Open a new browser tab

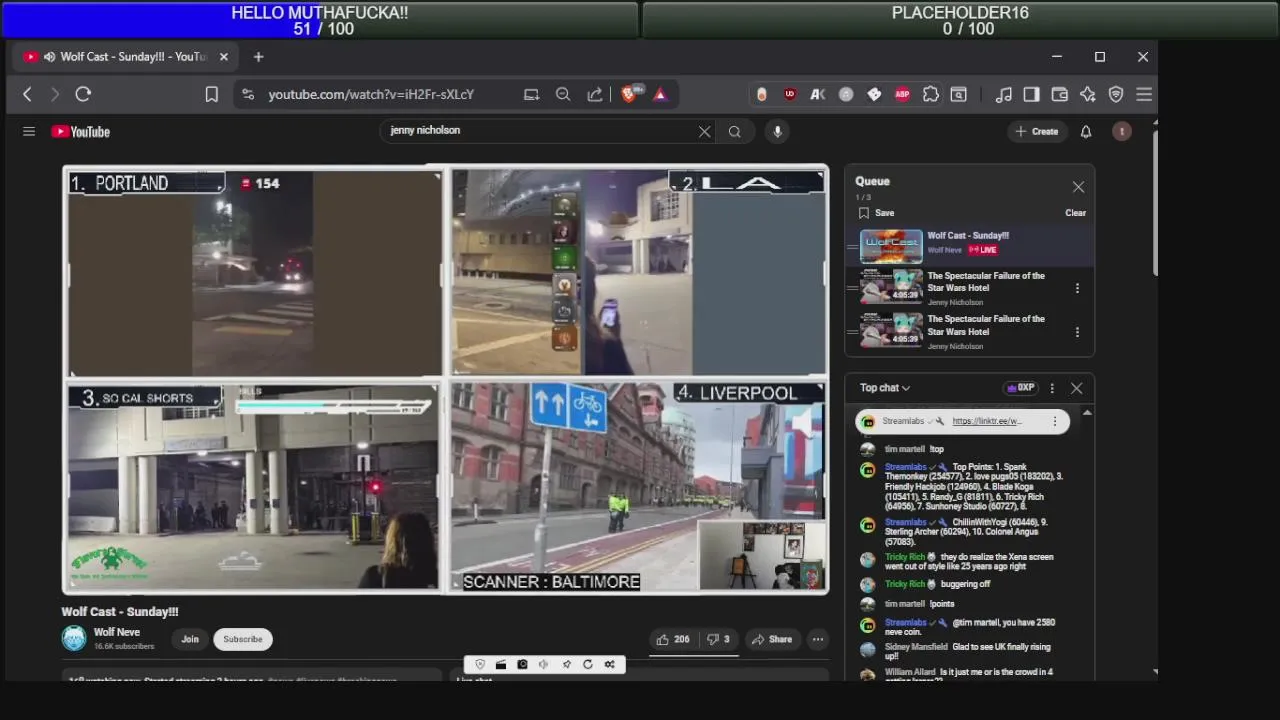258,57
